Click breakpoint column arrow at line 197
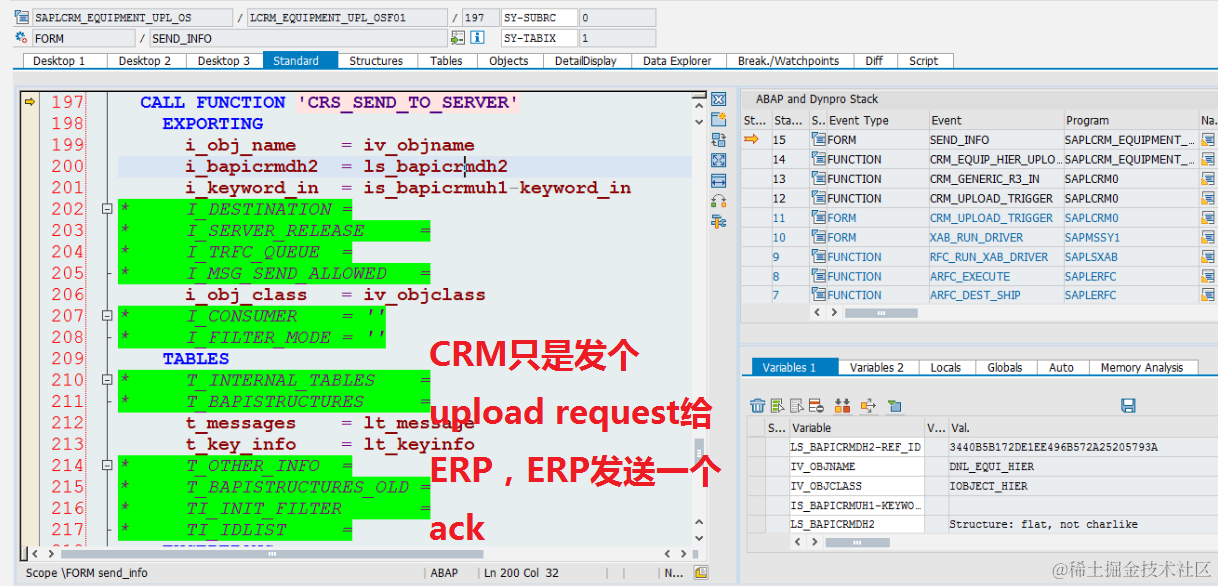 tap(30, 102)
